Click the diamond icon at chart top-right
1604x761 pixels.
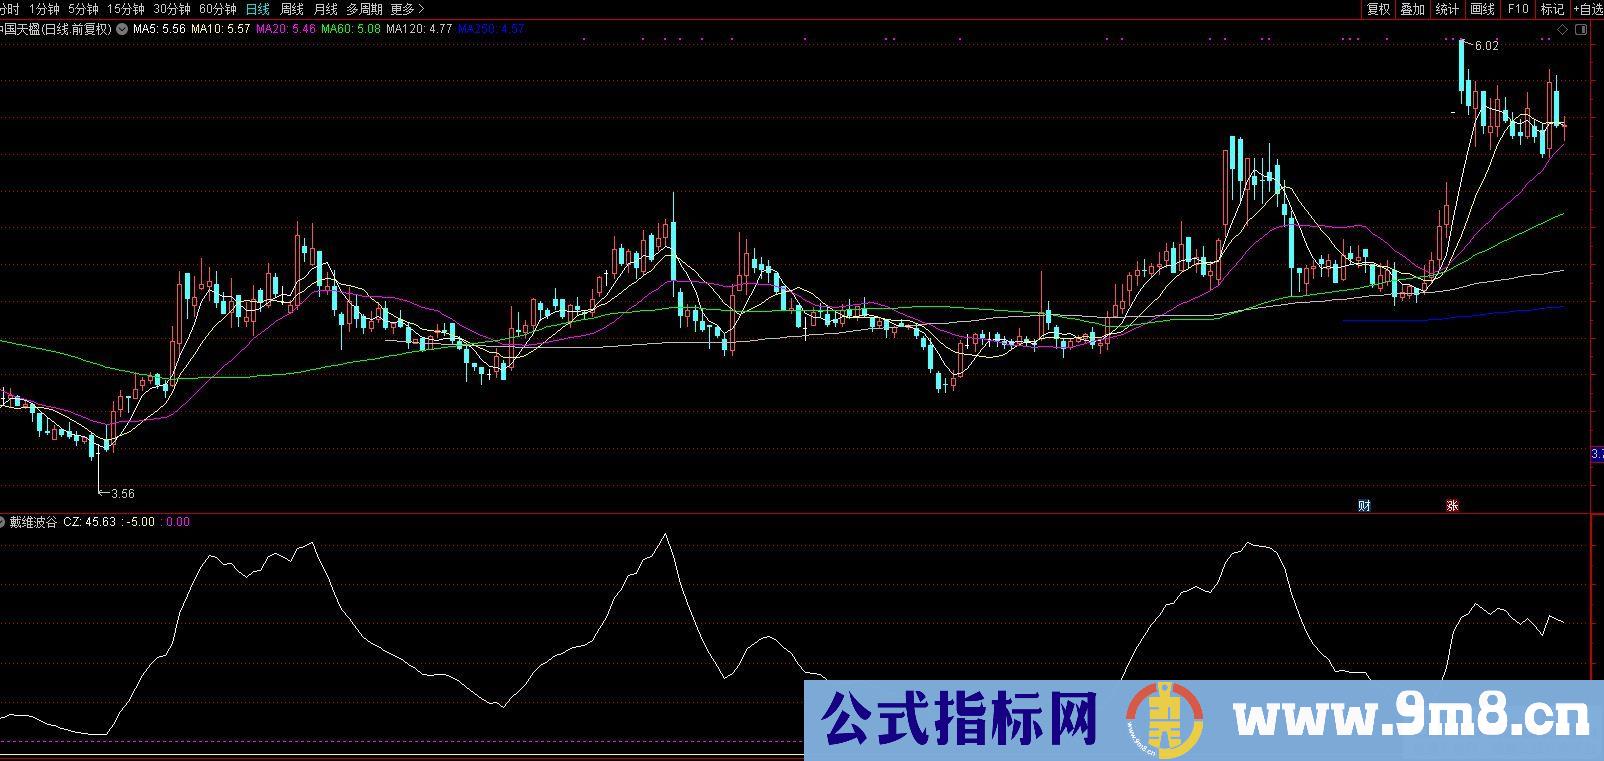click(1563, 31)
